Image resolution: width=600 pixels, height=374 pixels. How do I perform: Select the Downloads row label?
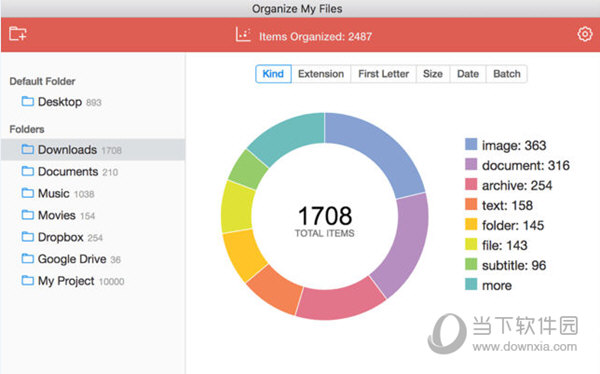coord(67,150)
